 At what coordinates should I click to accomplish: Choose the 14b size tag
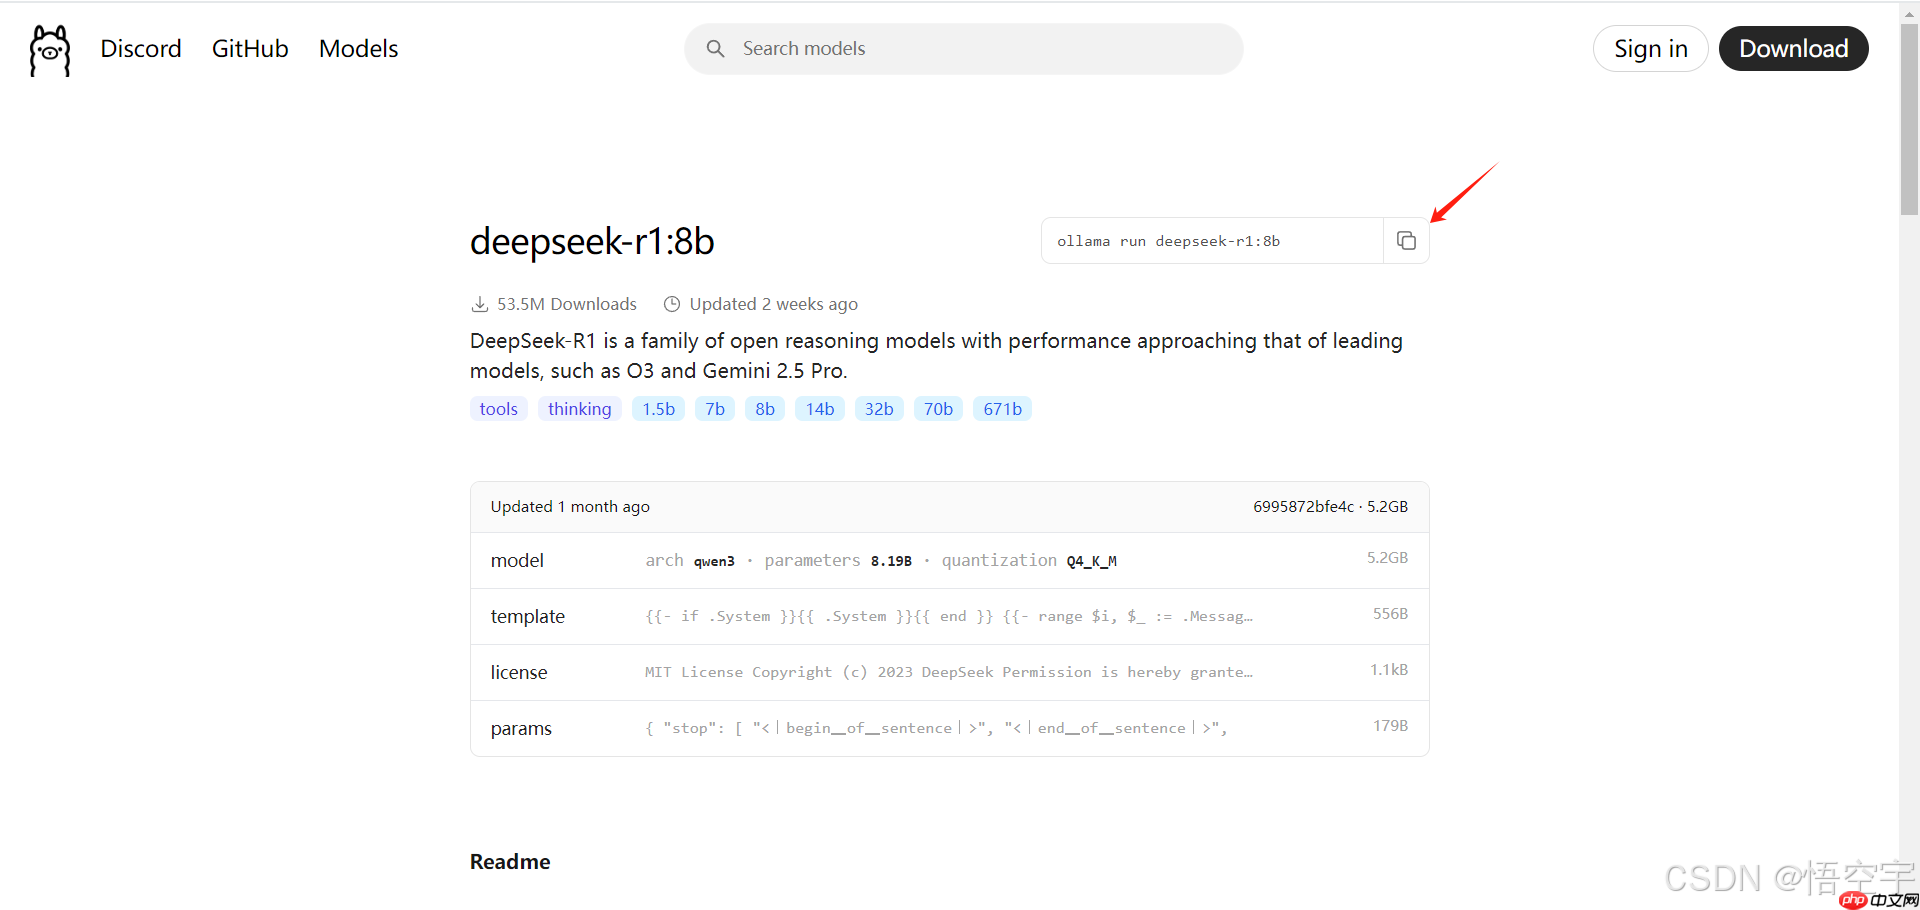click(819, 409)
